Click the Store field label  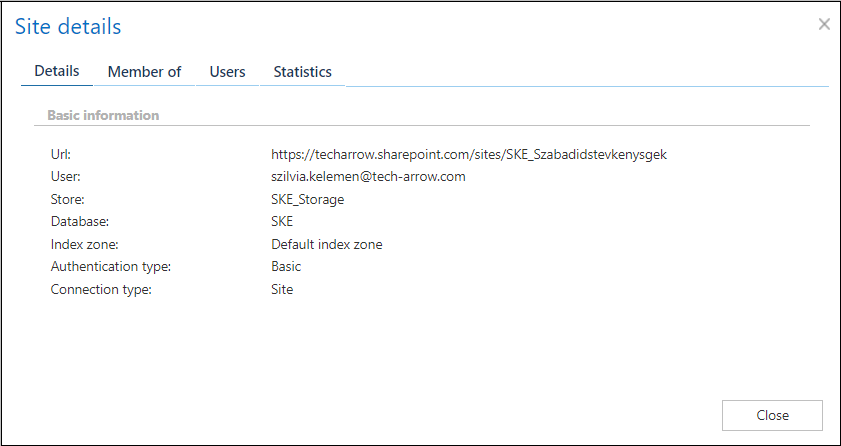coord(68,200)
